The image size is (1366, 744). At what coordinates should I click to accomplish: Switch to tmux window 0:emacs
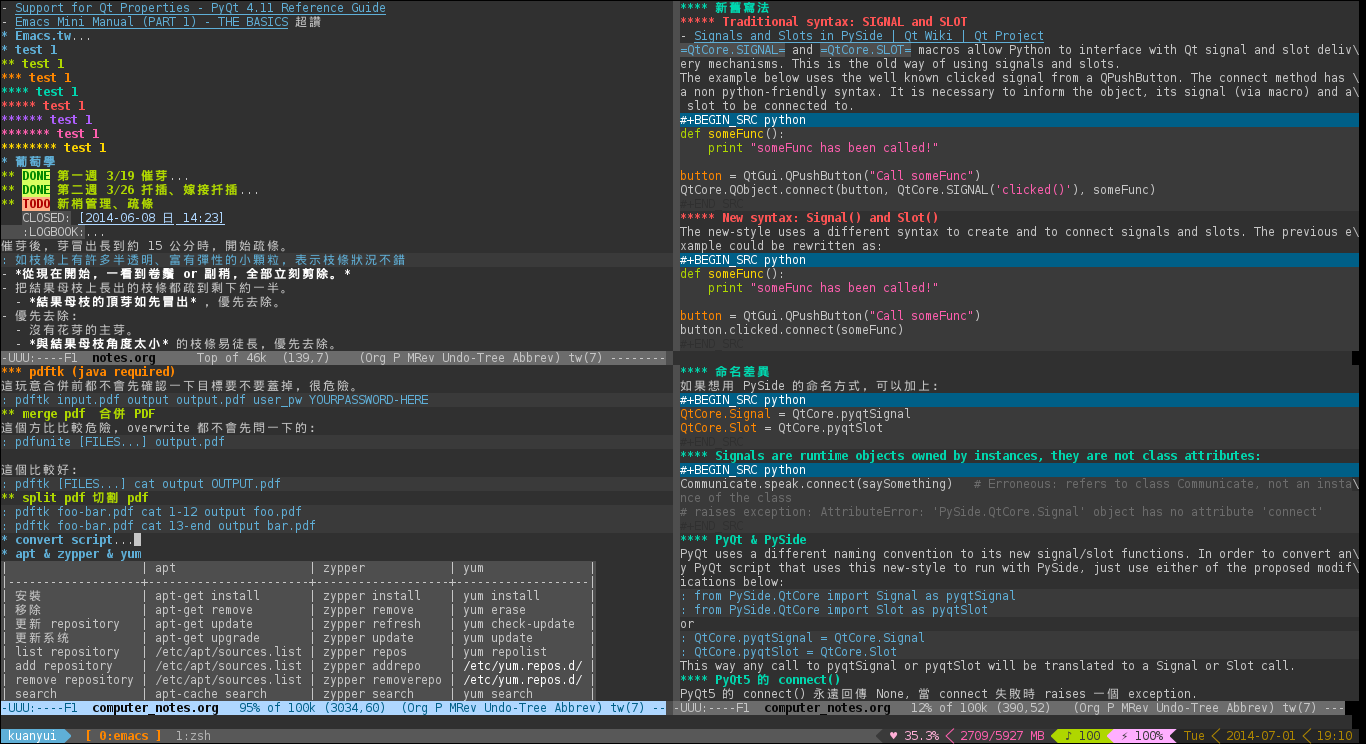click(x=124, y=736)
